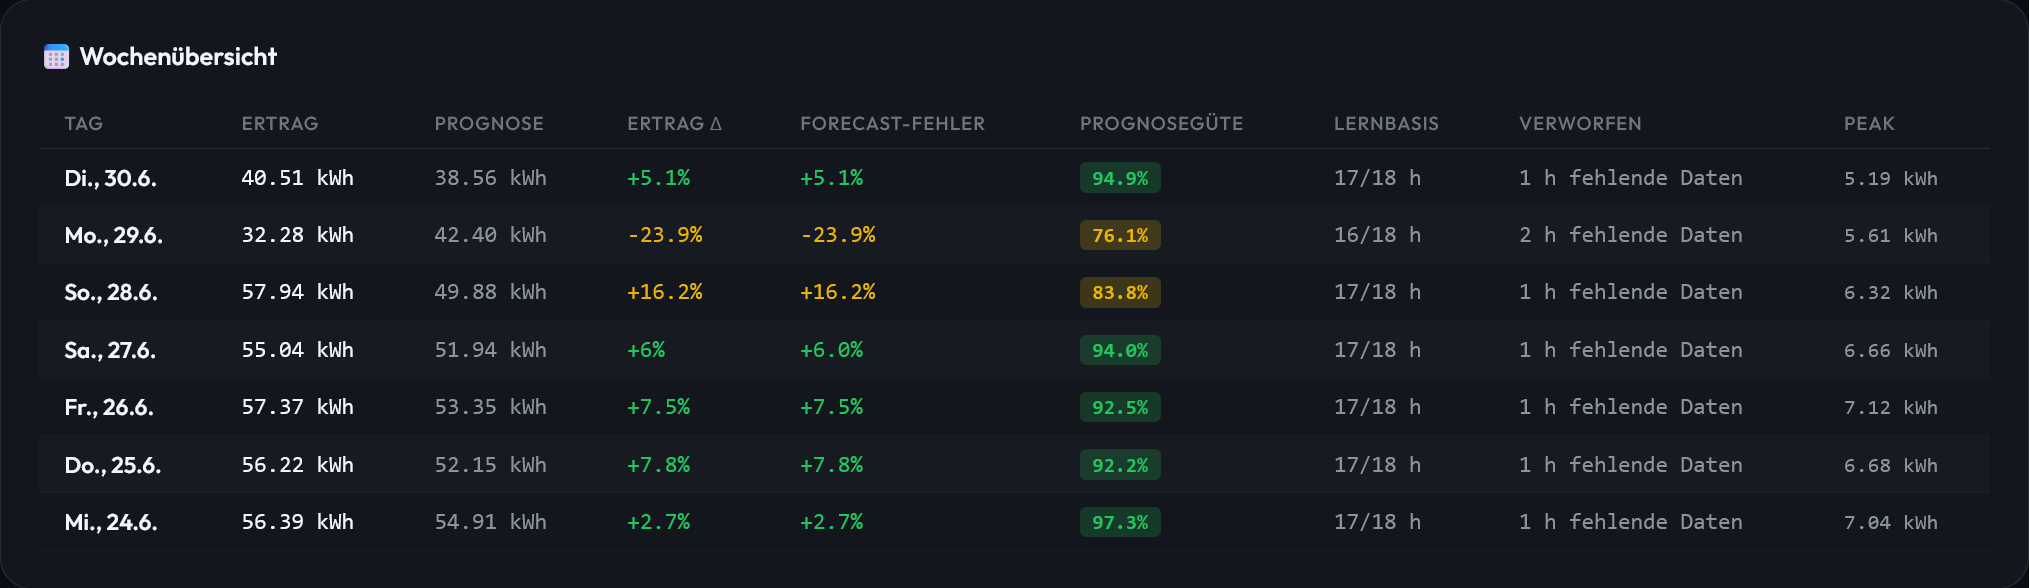Click the PEAK column header
Screen dimensions: 2030x588
click(1869, 123)
